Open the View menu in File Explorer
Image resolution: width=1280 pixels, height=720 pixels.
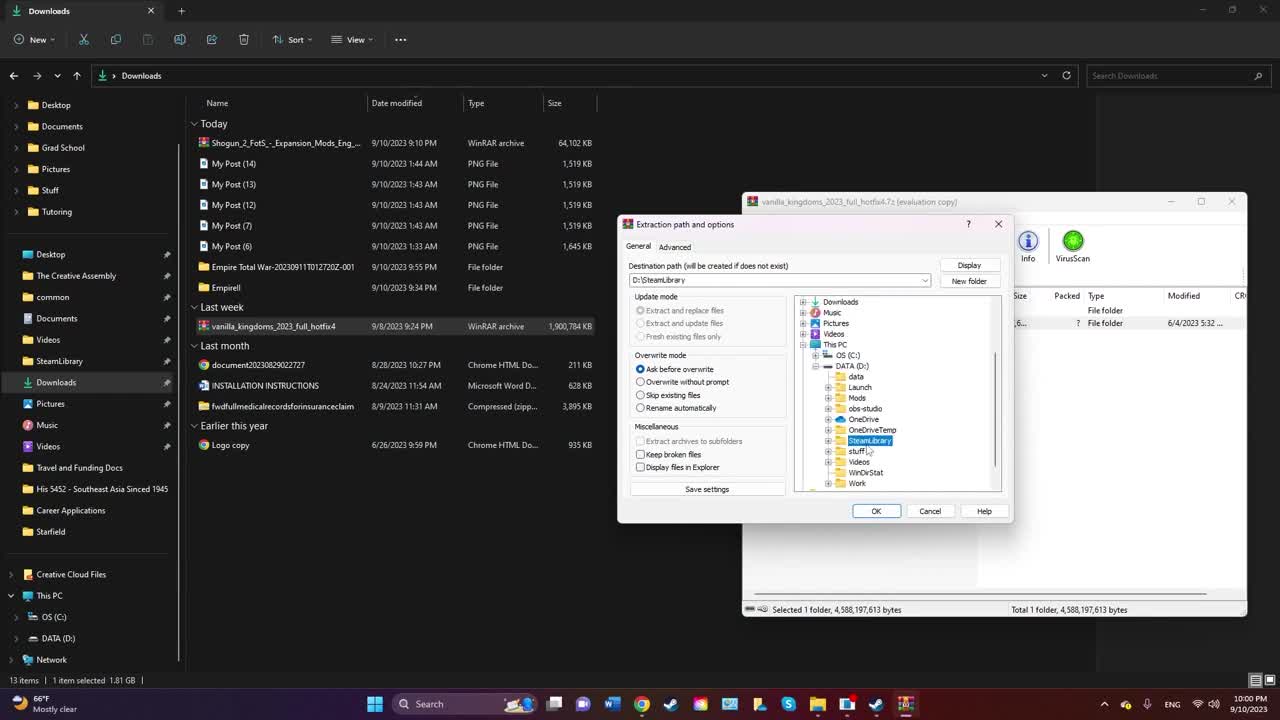[351, 39]
